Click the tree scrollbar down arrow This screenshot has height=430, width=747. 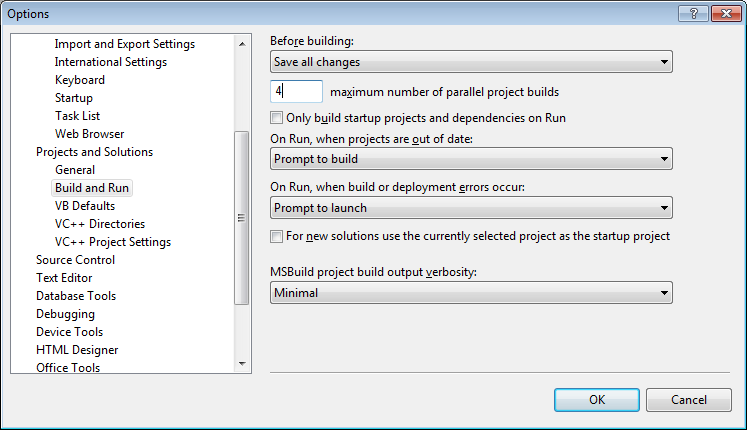pos(241,363)
